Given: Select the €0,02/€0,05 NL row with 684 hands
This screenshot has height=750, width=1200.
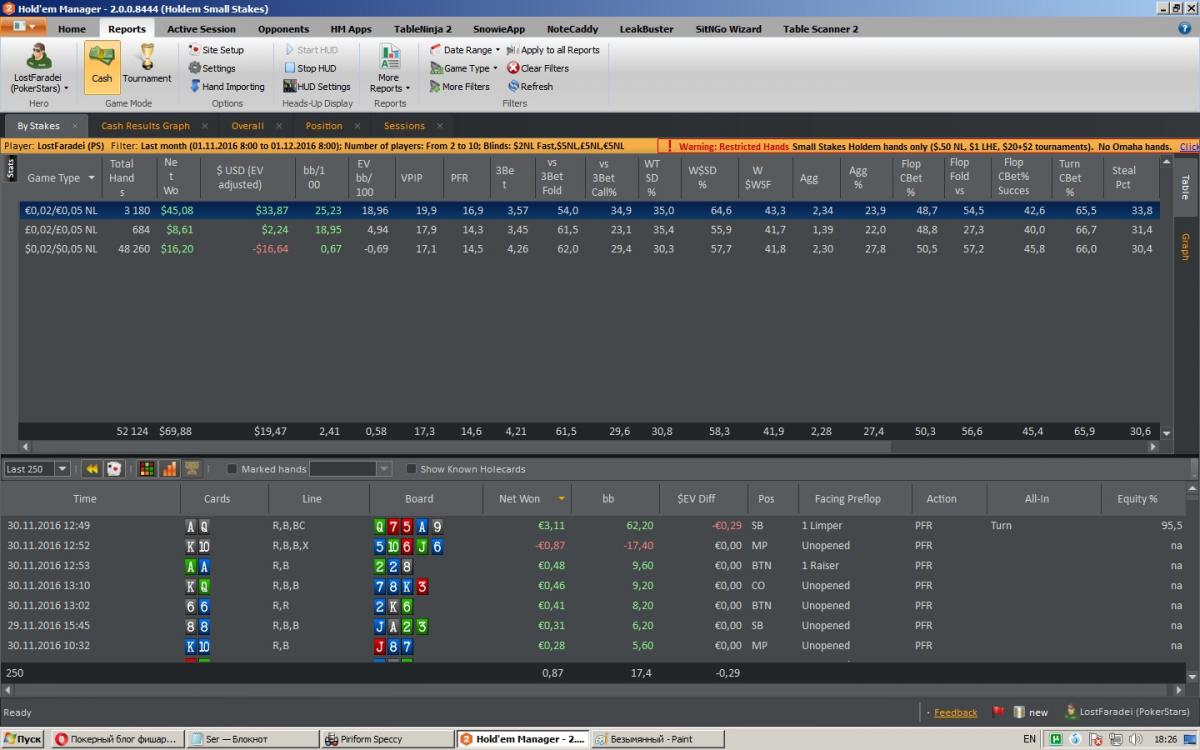Looking at the screenshot, I should 588,229.
